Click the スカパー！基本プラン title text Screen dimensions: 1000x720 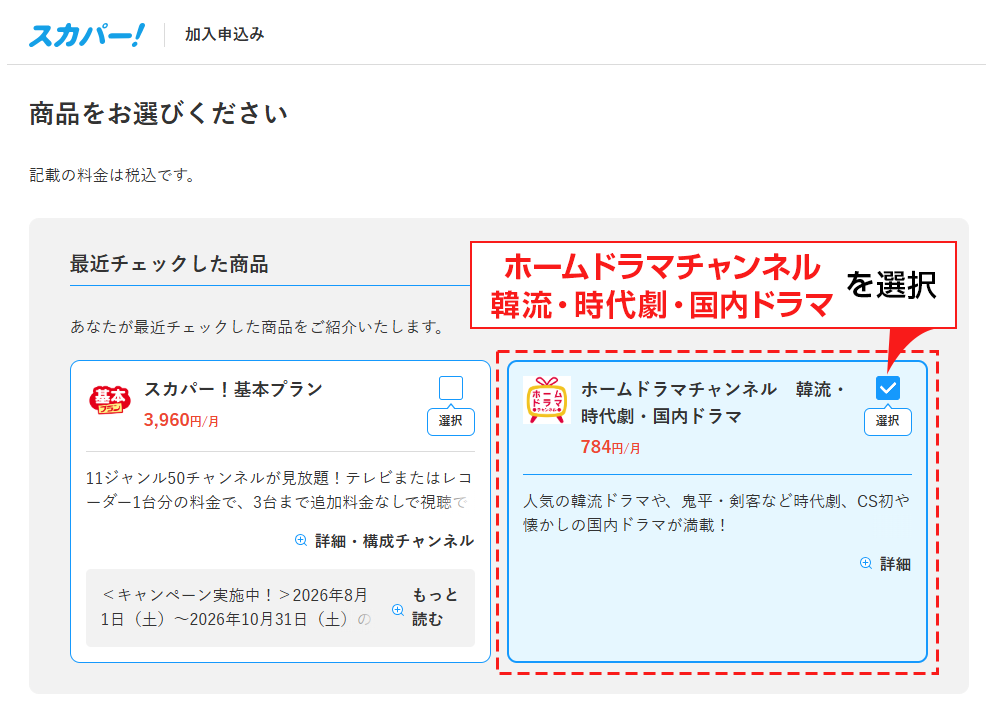pyautogui.click(x=233, y=389)
